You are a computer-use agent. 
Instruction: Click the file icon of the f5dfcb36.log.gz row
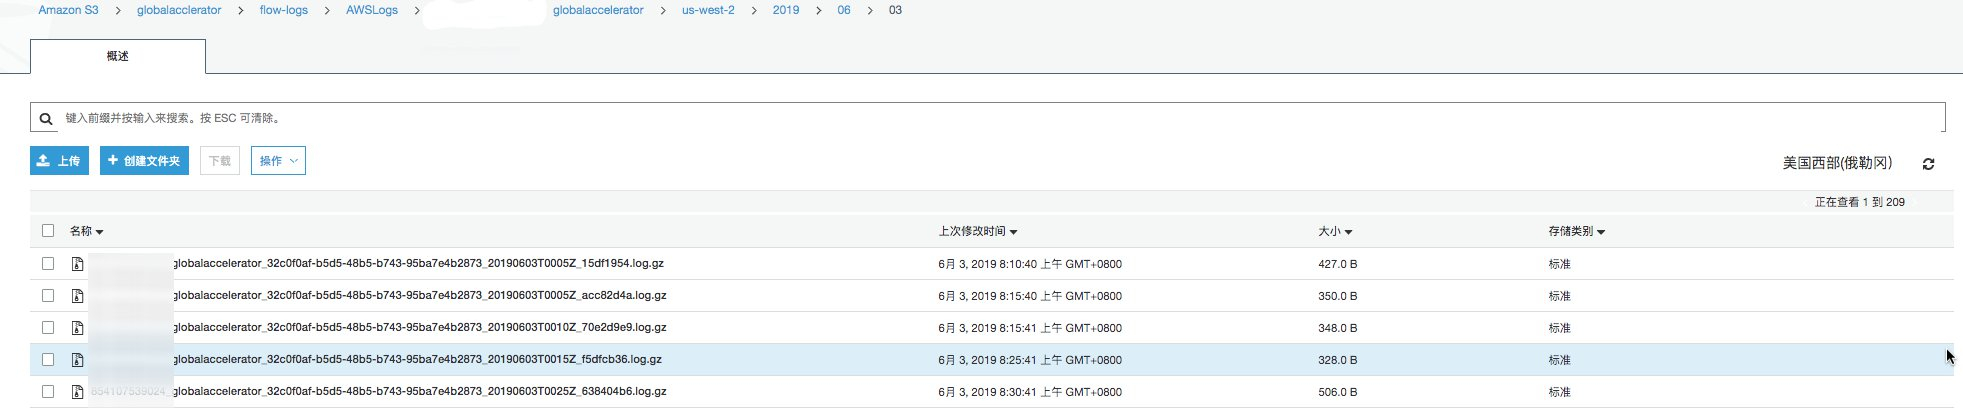click(77, 360)
